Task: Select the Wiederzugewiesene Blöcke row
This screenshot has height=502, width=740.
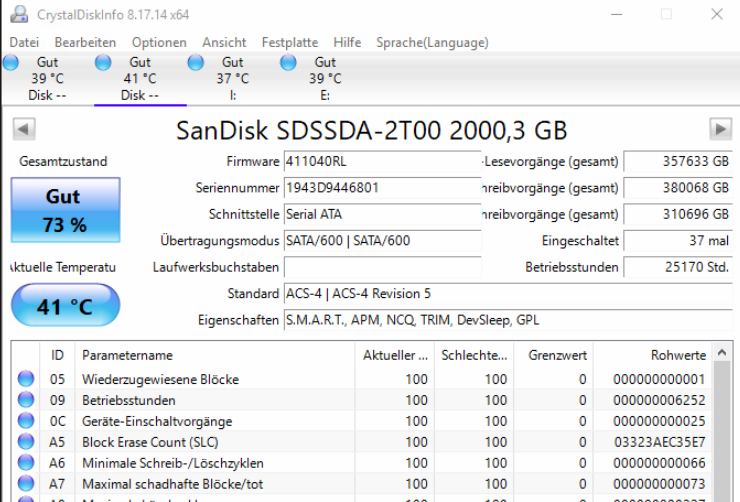Action: pyautogui.click(x=362, y=379)
